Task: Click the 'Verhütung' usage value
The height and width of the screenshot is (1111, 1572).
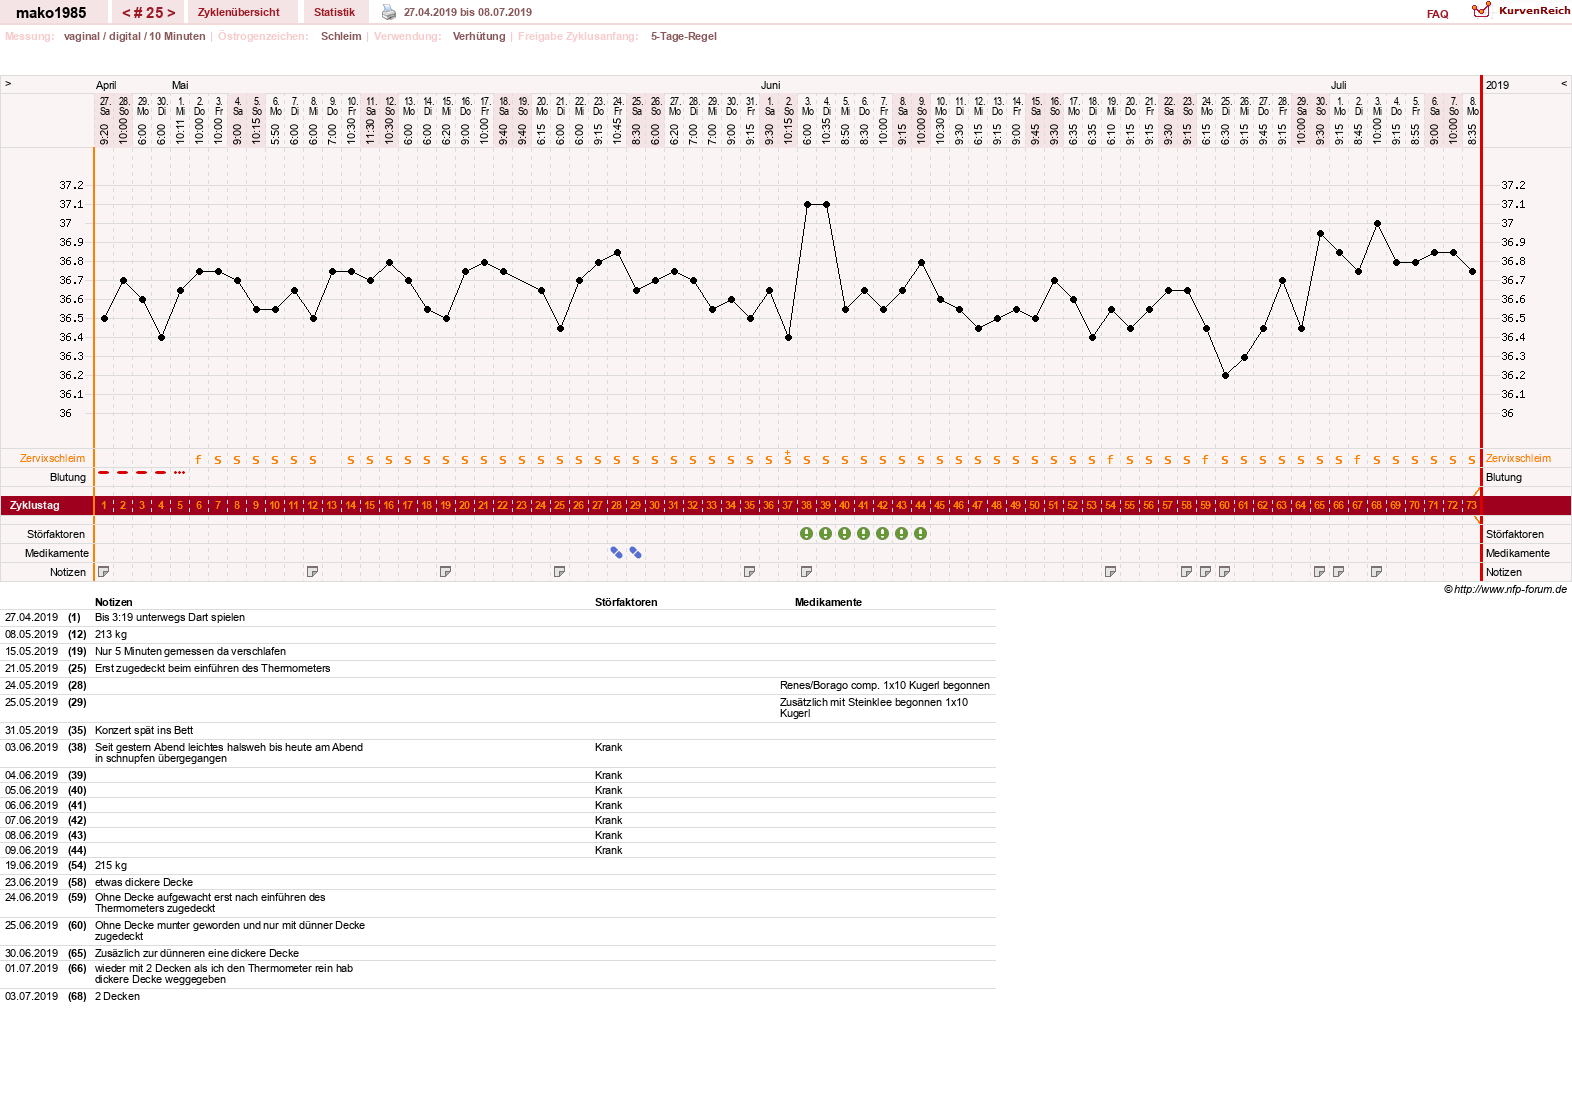Action: click(x=479, y=36)
